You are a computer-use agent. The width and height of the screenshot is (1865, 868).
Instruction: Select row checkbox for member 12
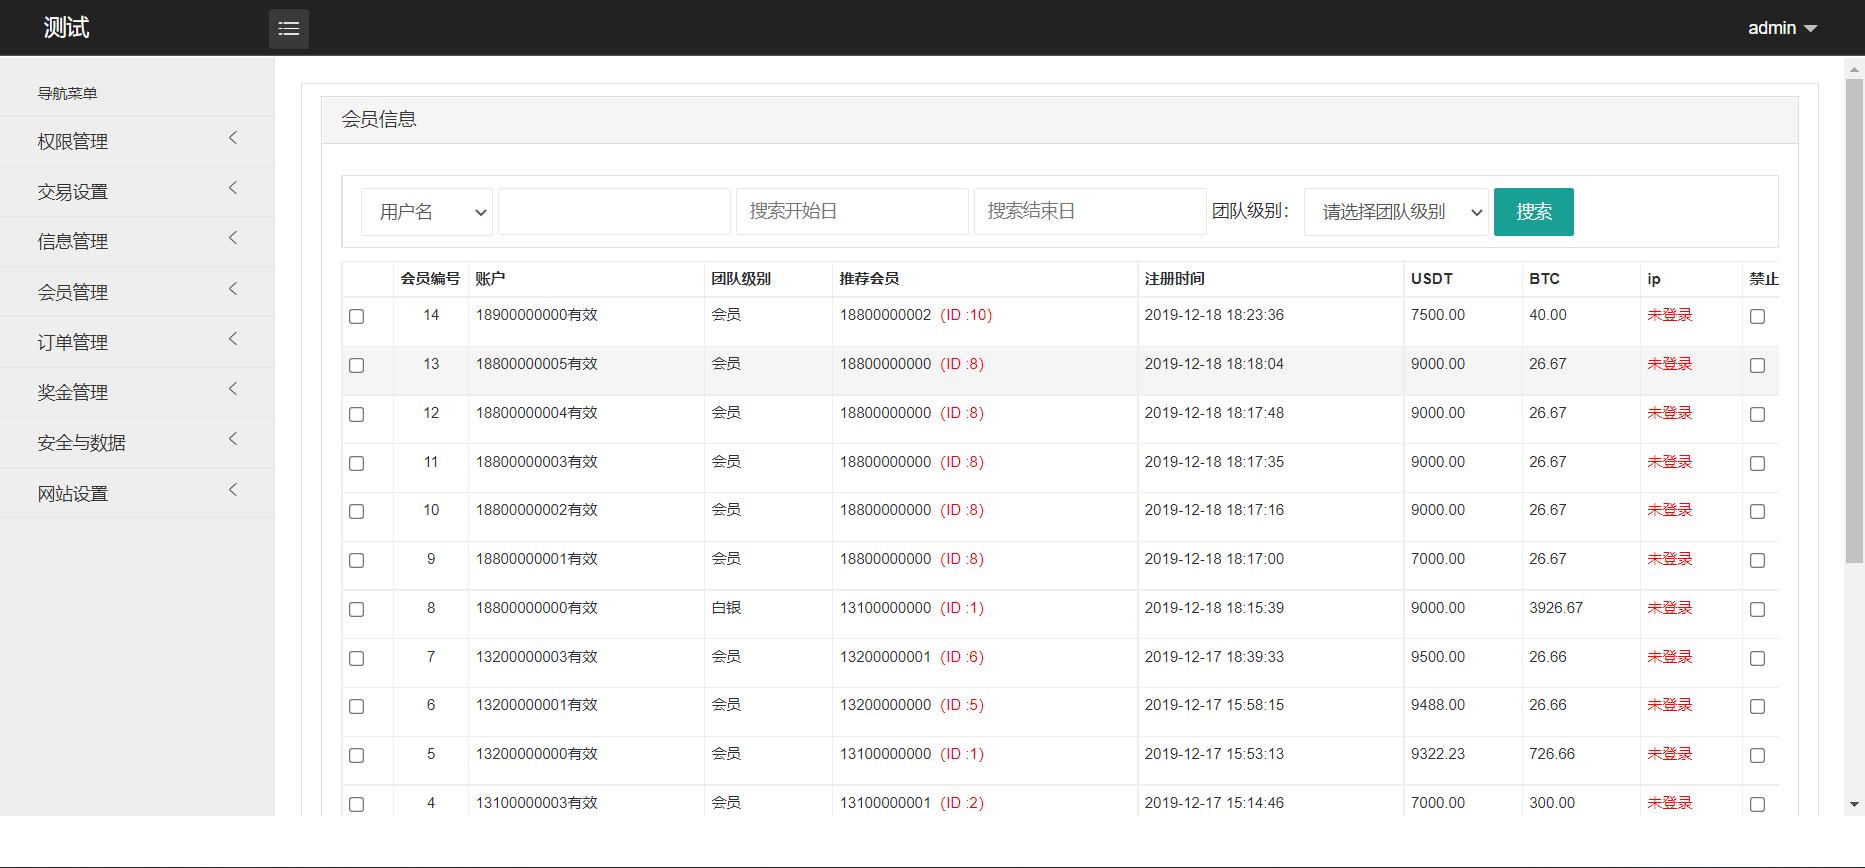pos(357,415)
